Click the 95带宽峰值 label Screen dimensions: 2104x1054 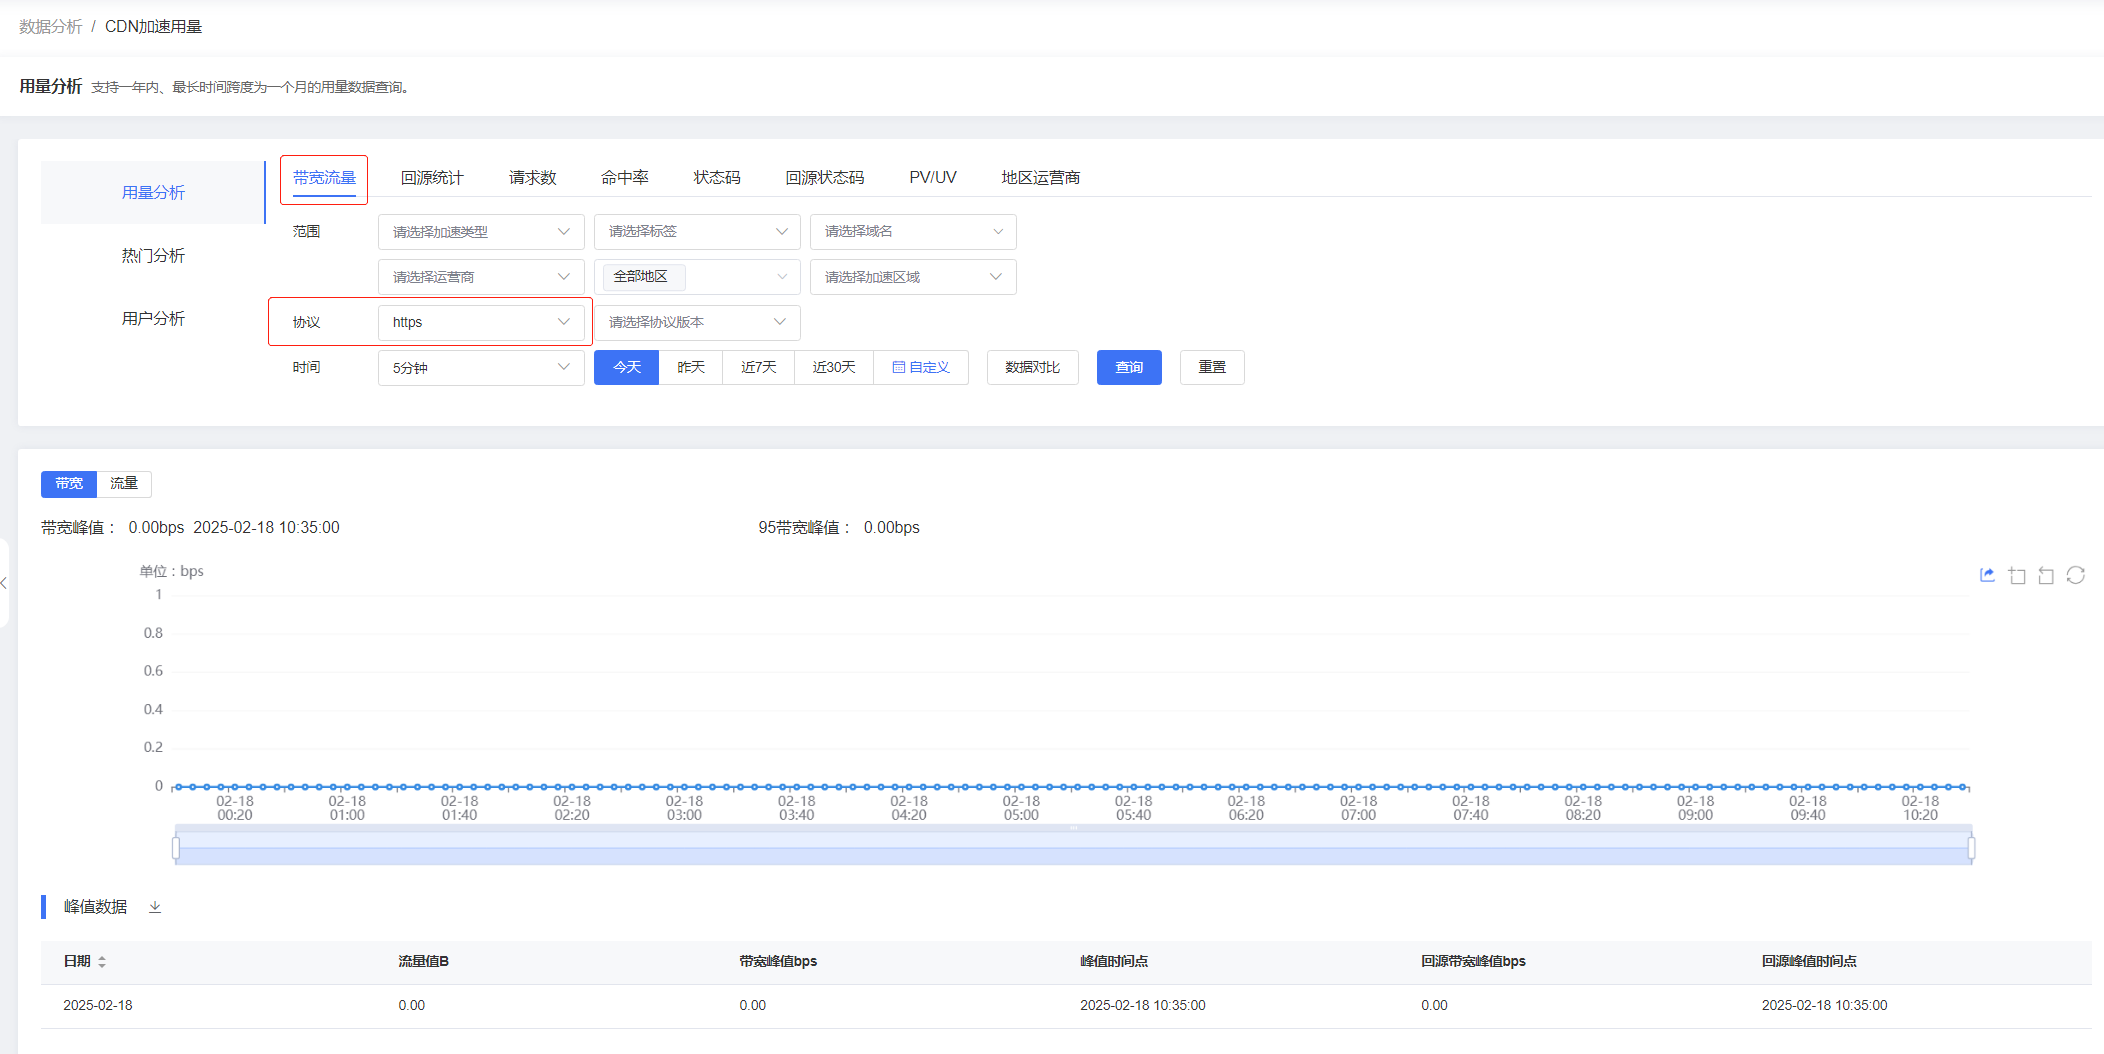(x=803, y=528)
